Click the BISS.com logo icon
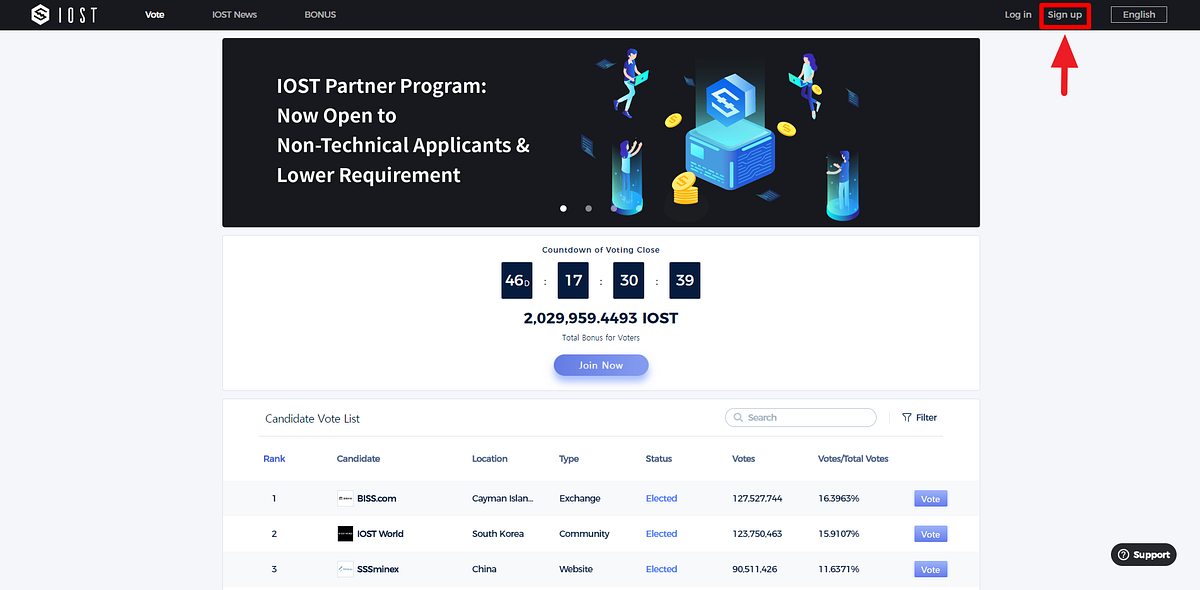The width and height of the screenshot is (1200, 590). 346,499
